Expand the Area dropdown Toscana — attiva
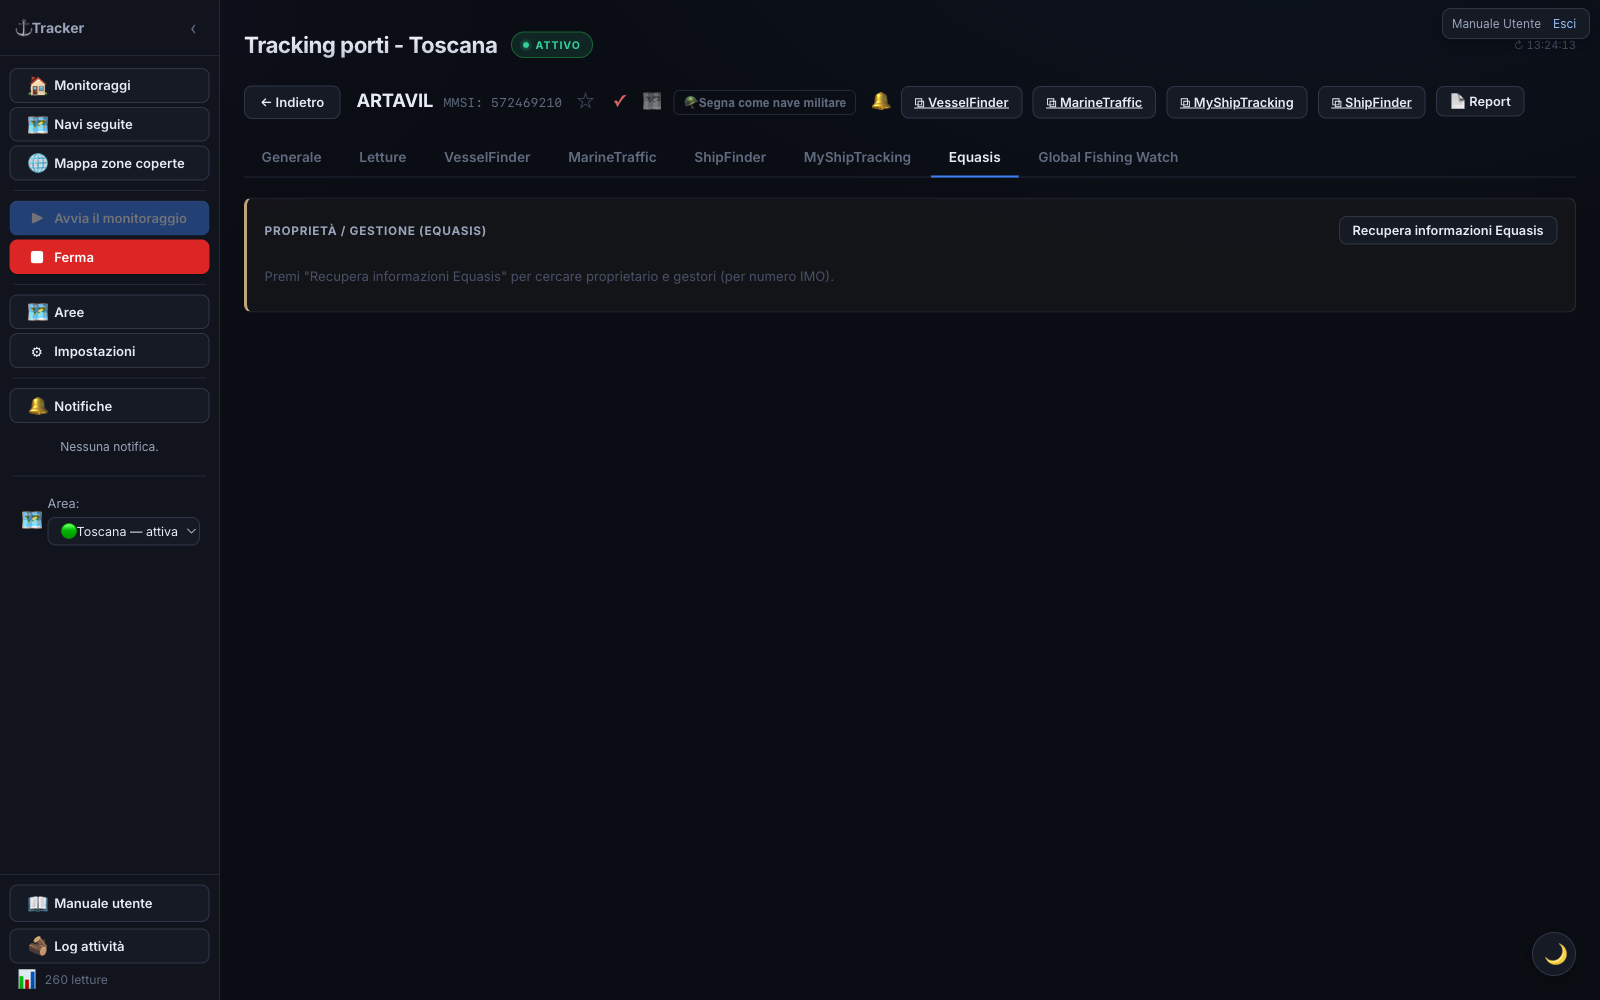 point(124,532)
